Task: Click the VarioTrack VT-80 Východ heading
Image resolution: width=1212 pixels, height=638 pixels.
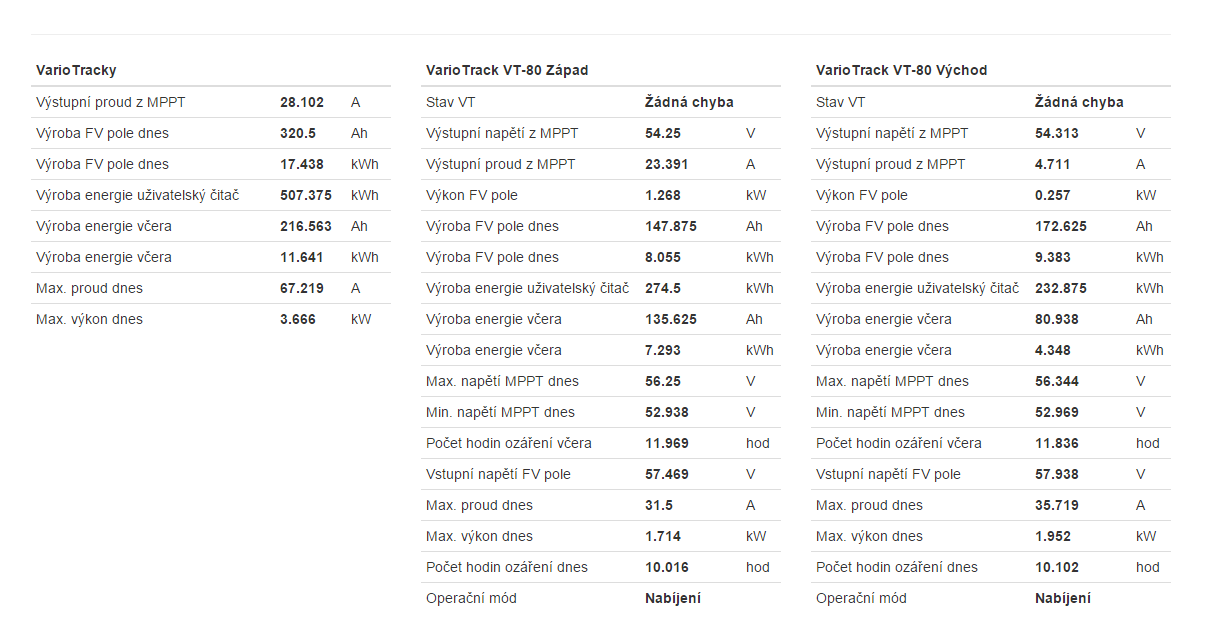Action: point(901,70)
